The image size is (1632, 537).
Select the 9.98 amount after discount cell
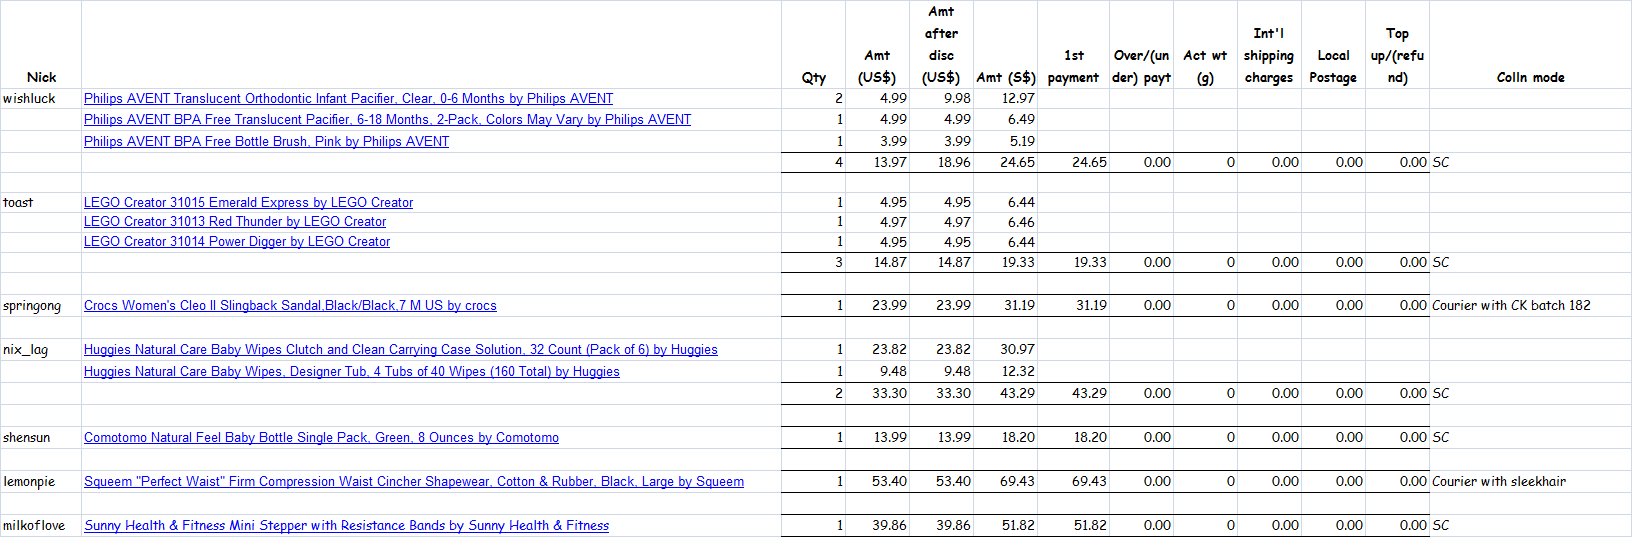[941, 98]
